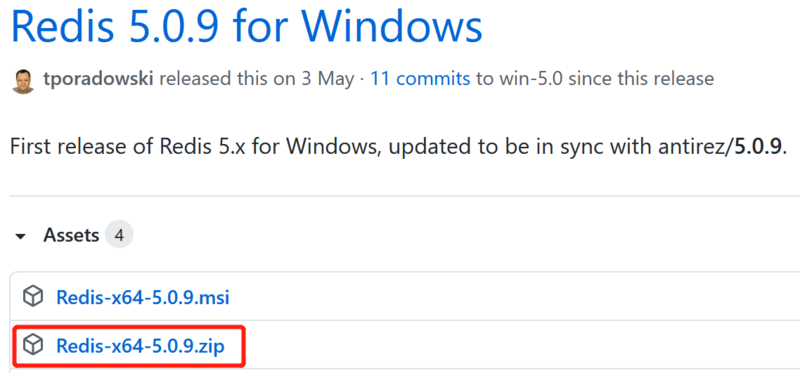Click the package icon beside Redis-x64-5.0.9.zip

[33, 346]
